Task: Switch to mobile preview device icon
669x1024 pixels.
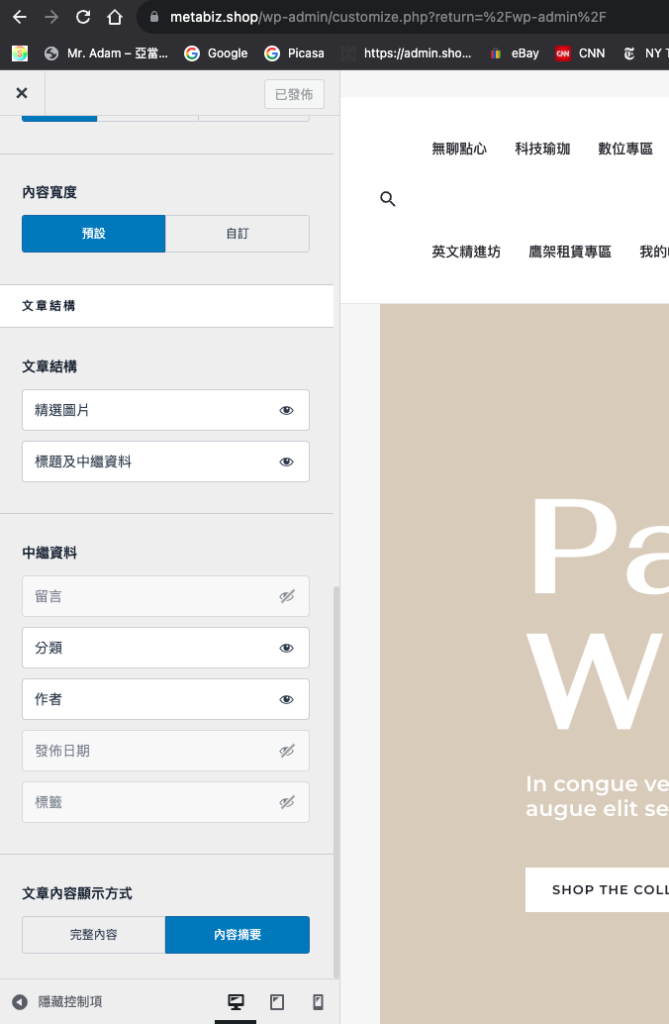Action: [318, 1001]
